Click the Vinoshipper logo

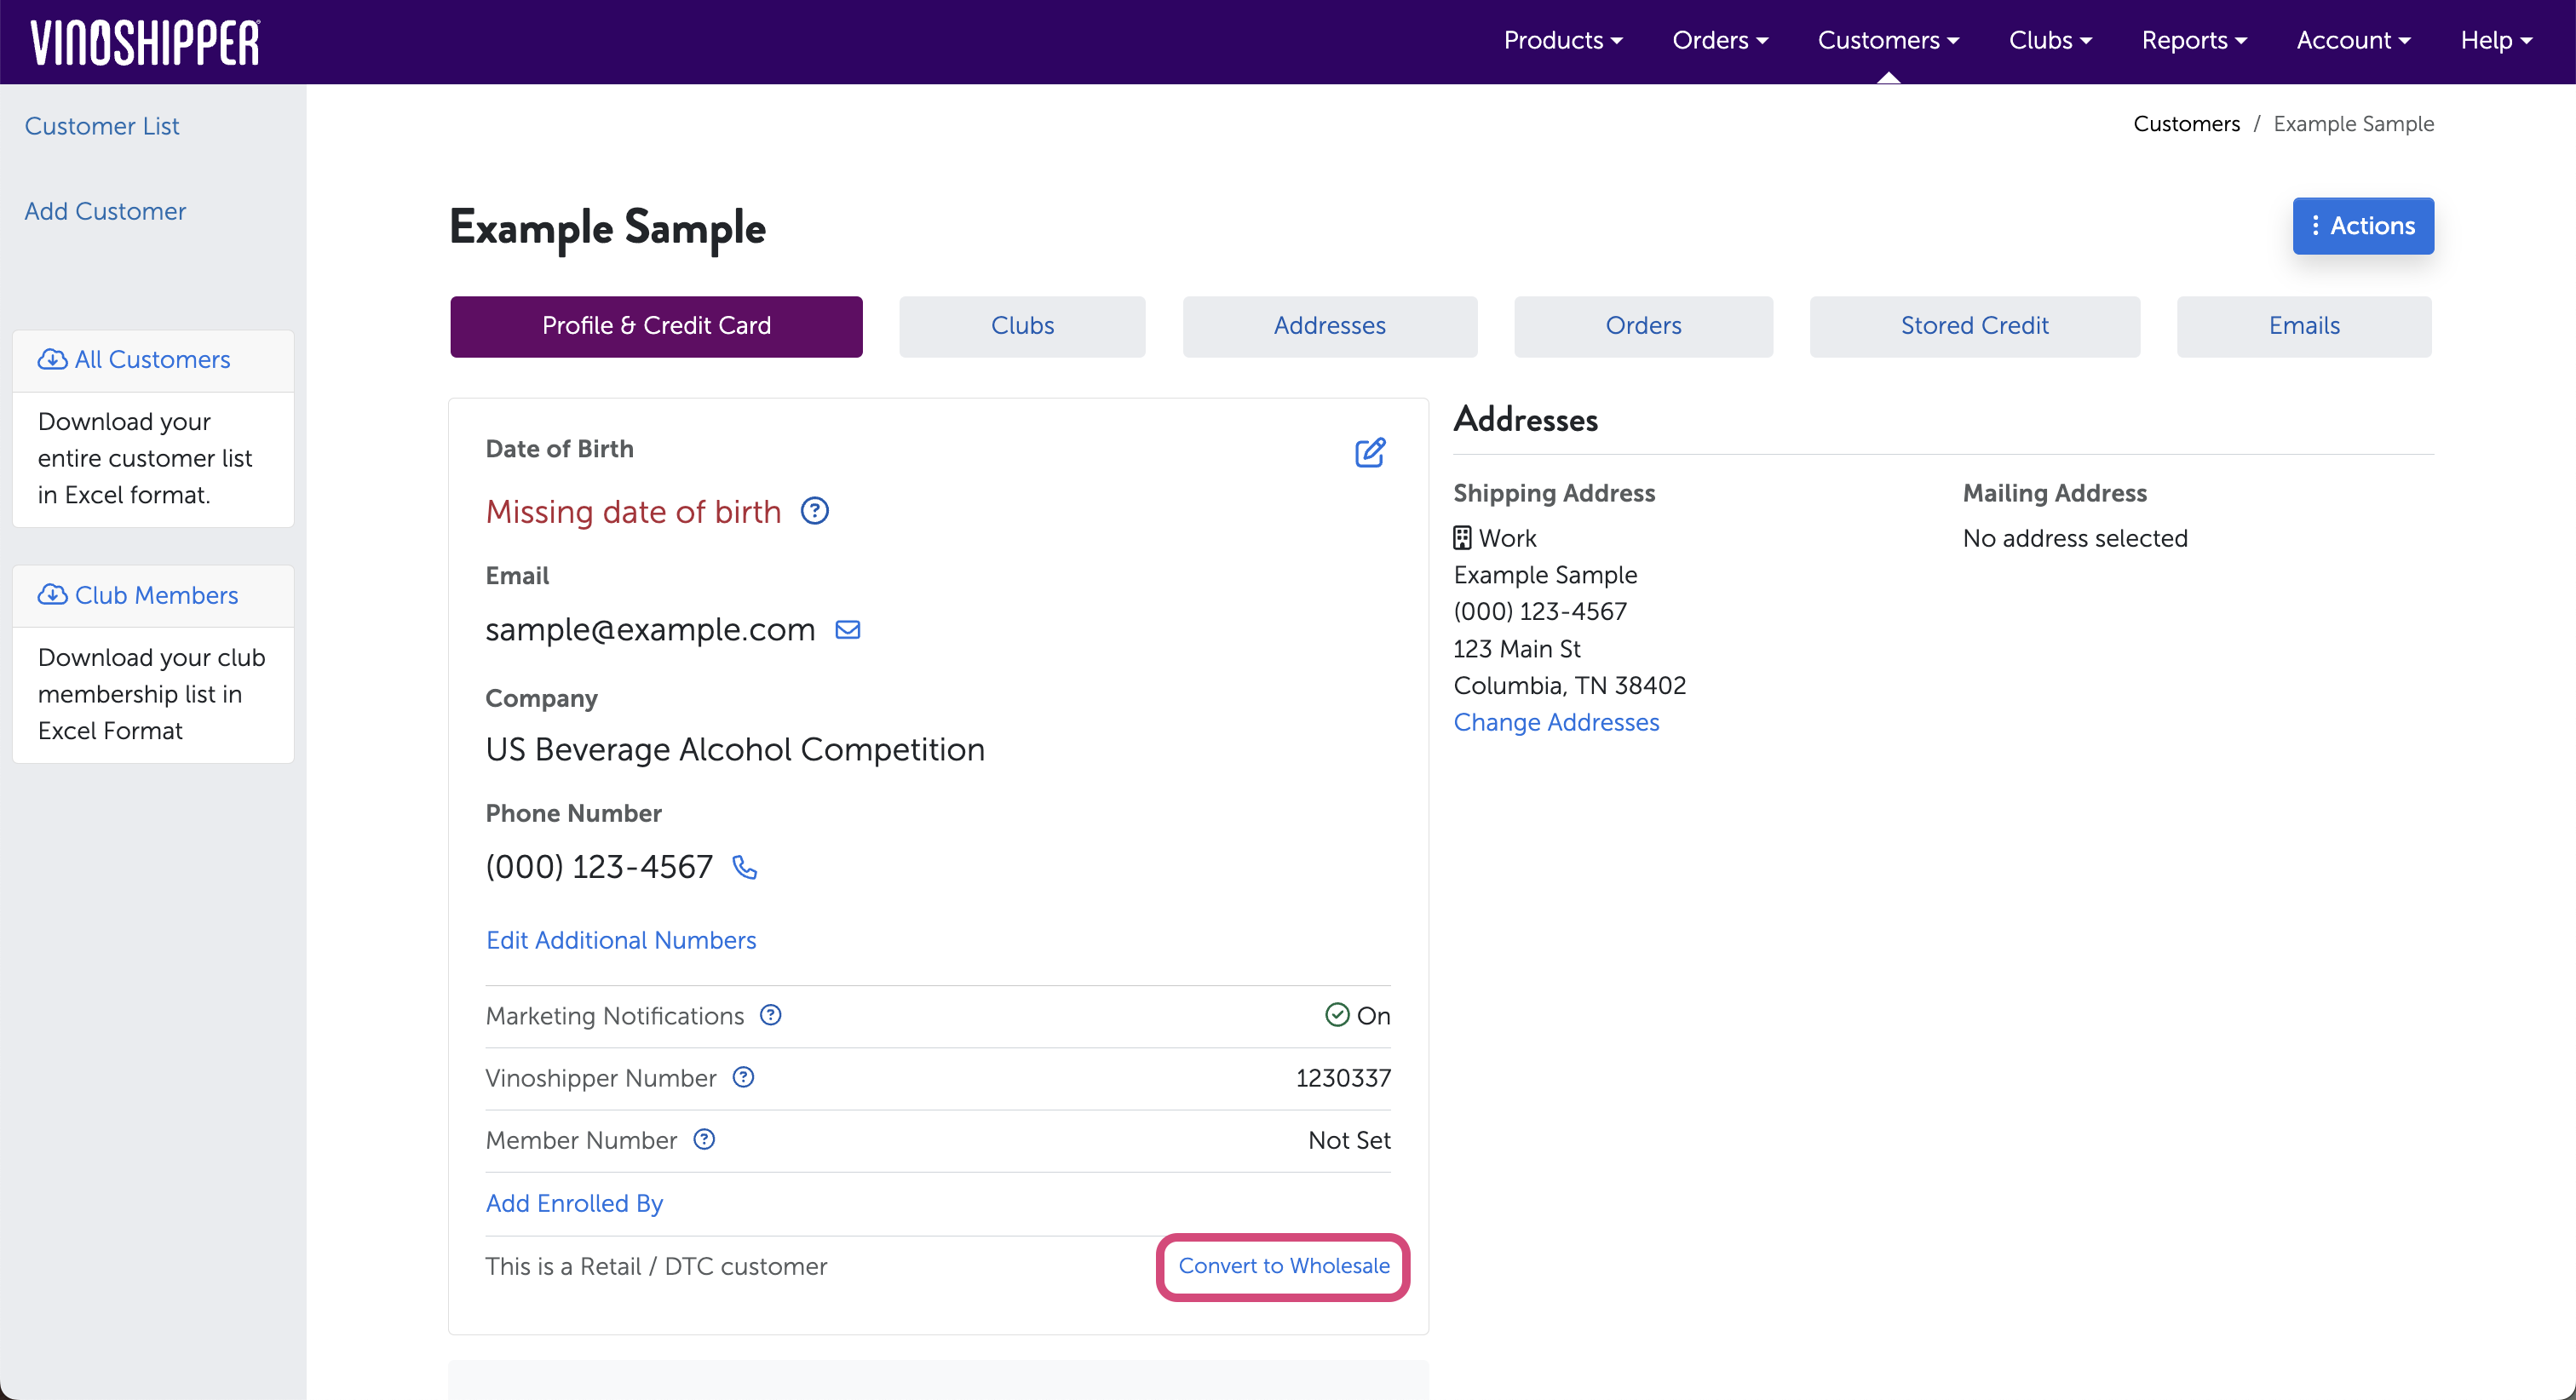tap(145, 42)
